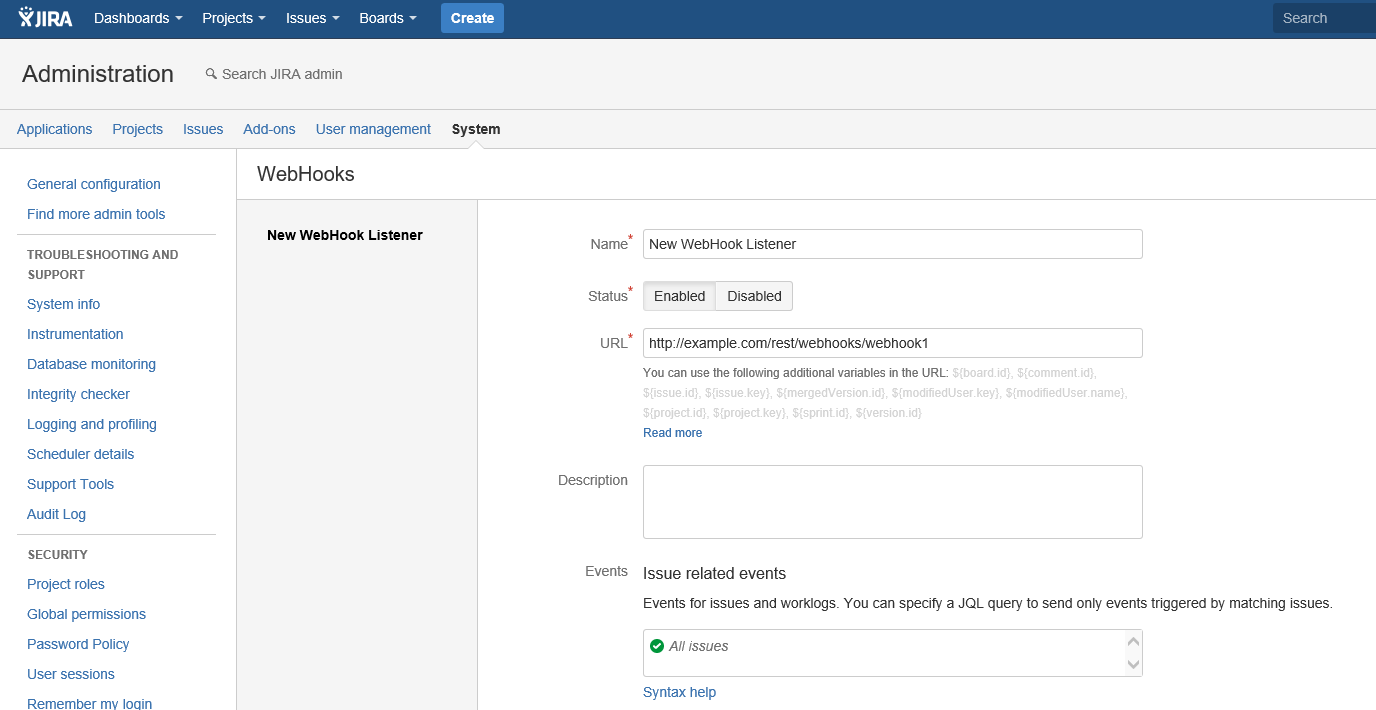Open Instrumentation sidebar link

point(75,334)
